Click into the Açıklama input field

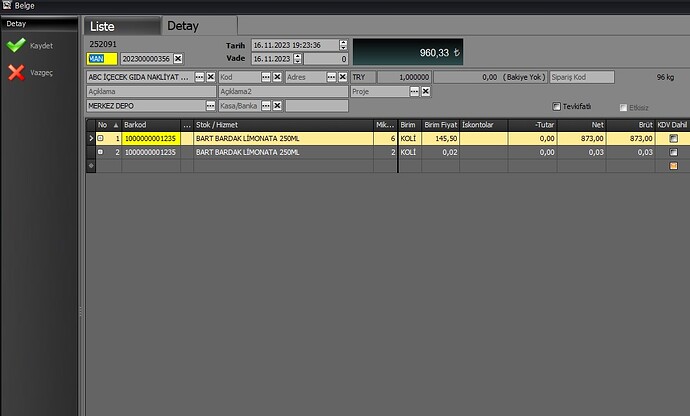[150, 91]
